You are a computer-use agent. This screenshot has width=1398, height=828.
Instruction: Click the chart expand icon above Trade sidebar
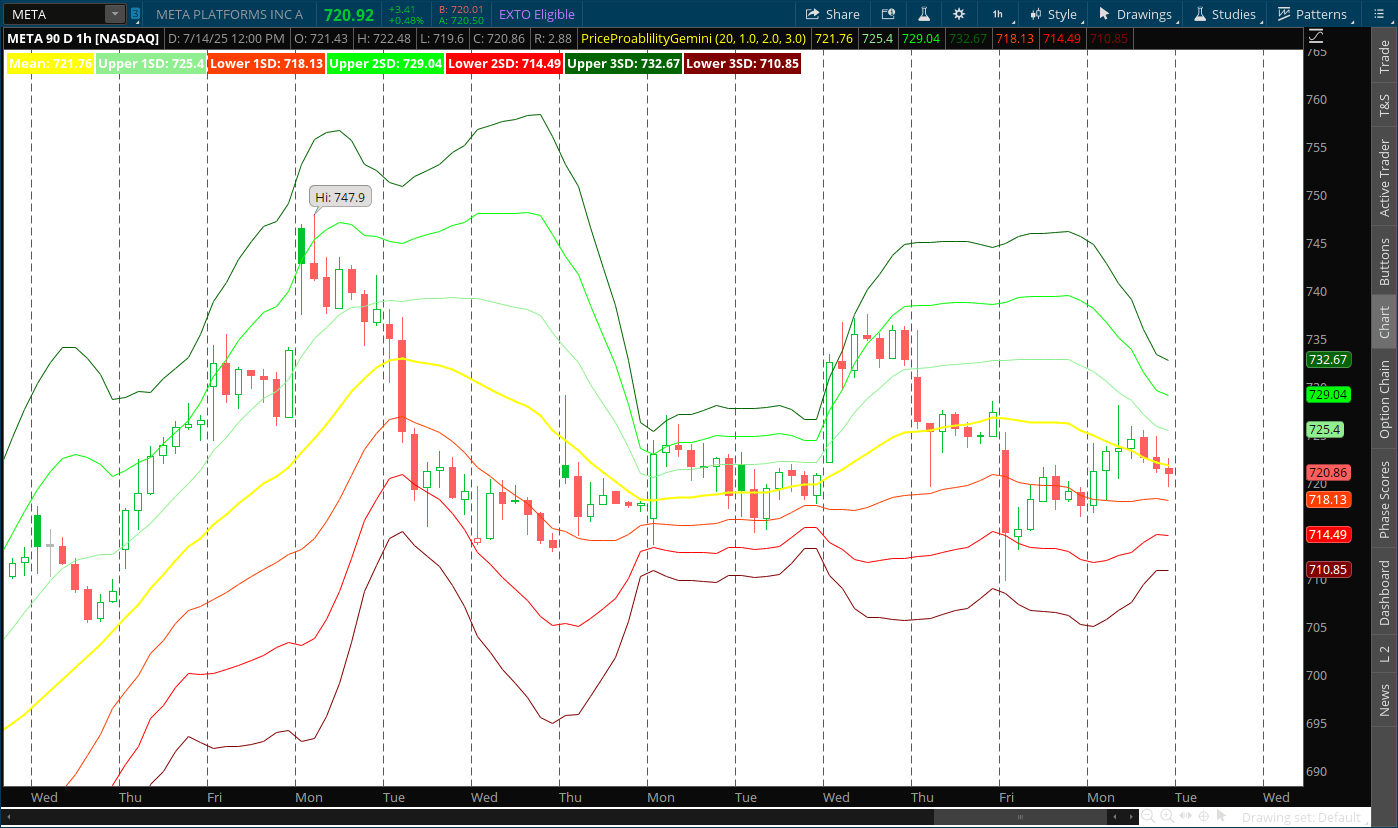(x=1315, y=36)
